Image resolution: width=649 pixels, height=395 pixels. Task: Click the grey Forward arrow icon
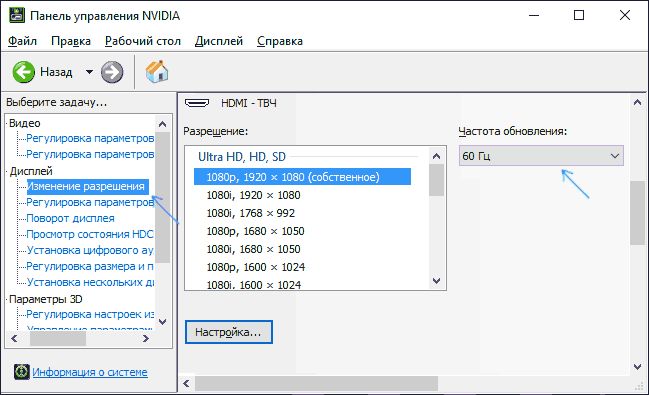click(x=112, y=72)
